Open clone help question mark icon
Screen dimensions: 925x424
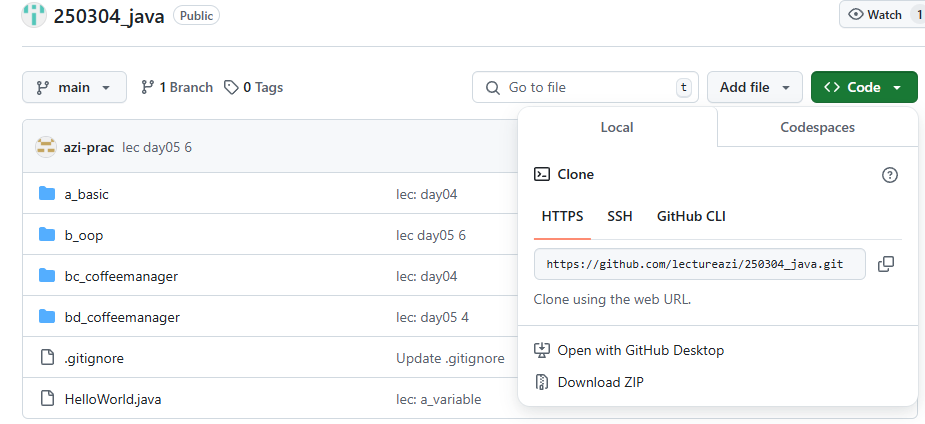(890, 175)
